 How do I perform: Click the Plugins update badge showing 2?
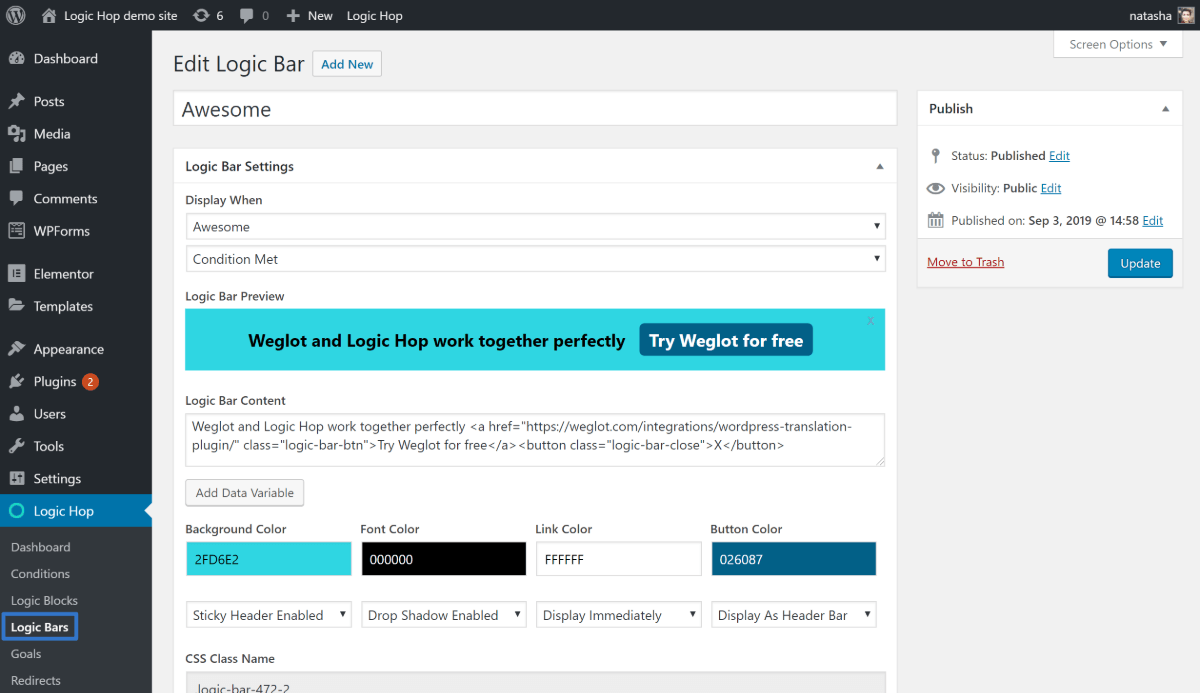click(x=90, y=381)
